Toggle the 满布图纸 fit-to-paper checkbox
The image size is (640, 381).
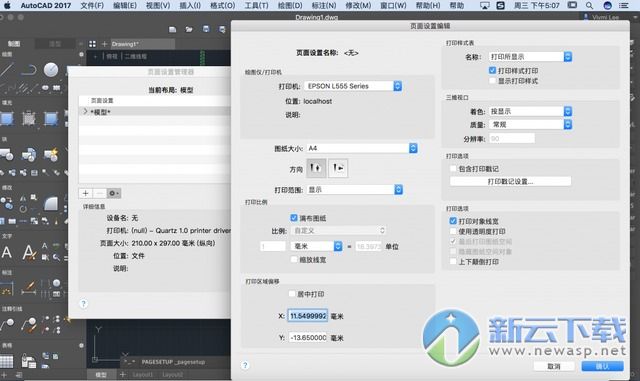click(293, 218)
